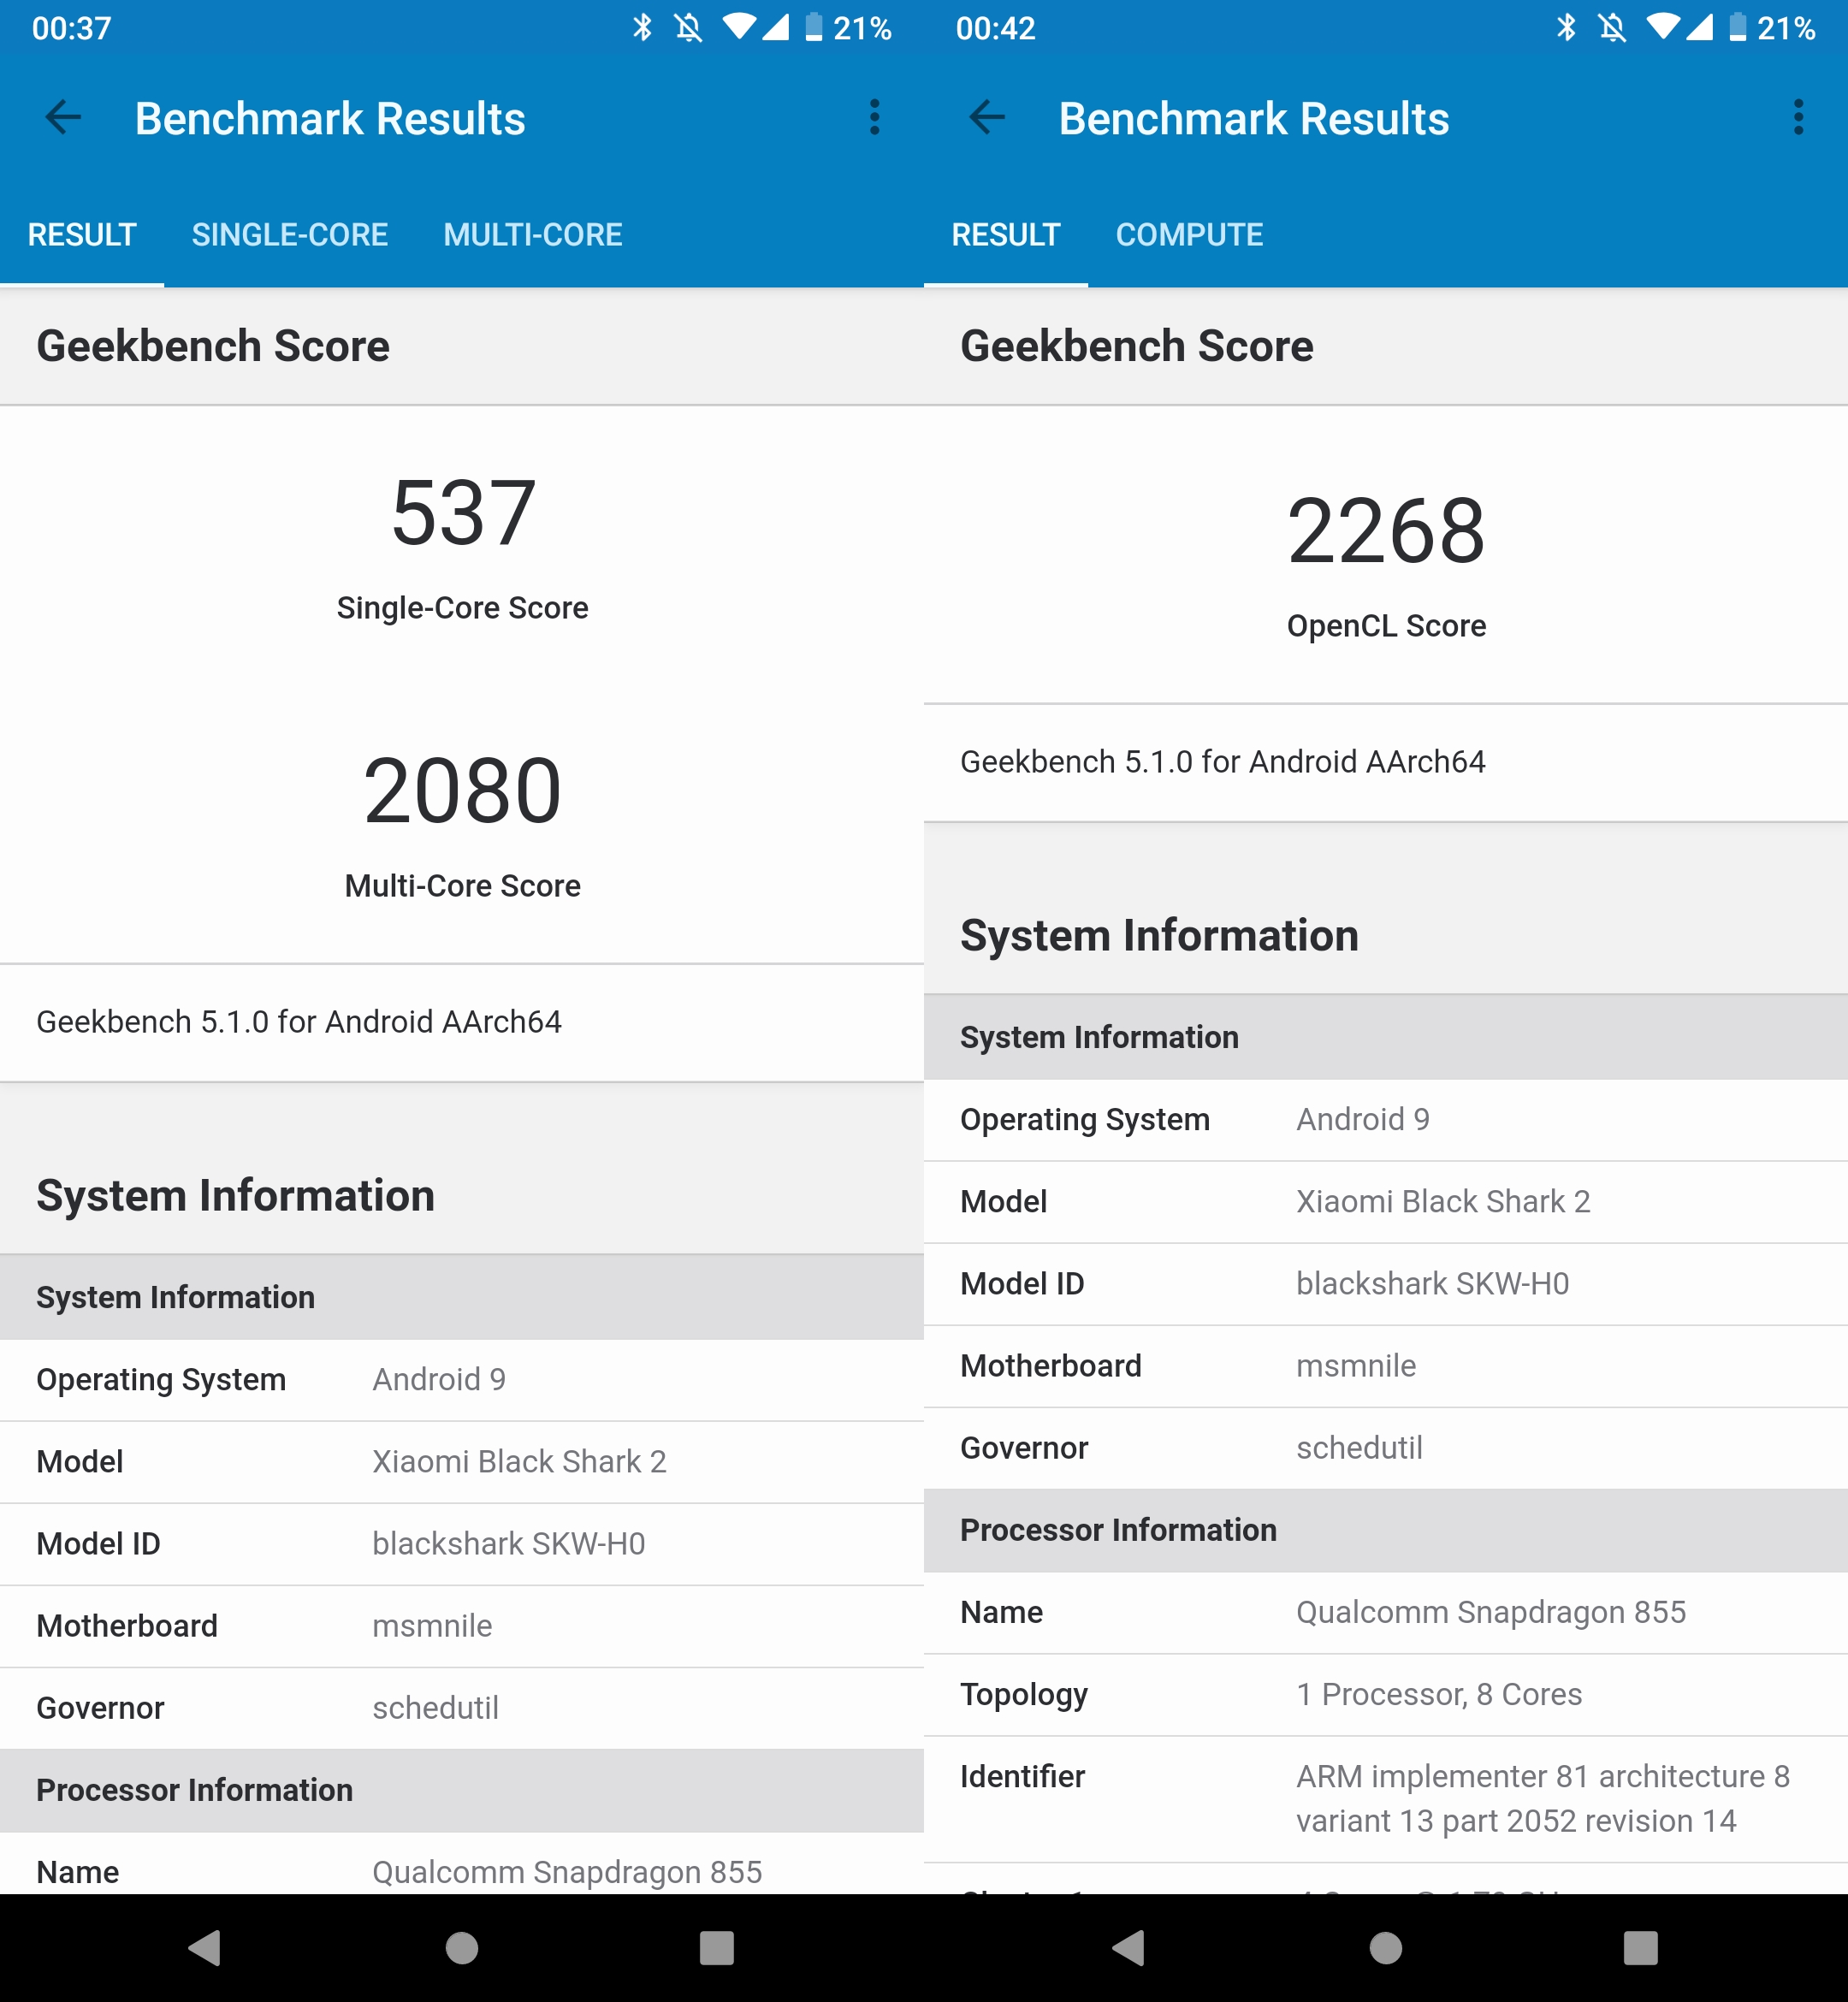The height and width of the screenshot is (2002, 1848).
Task: Select RESULT tab on the right screen
Action: (x=1005, y=235)
